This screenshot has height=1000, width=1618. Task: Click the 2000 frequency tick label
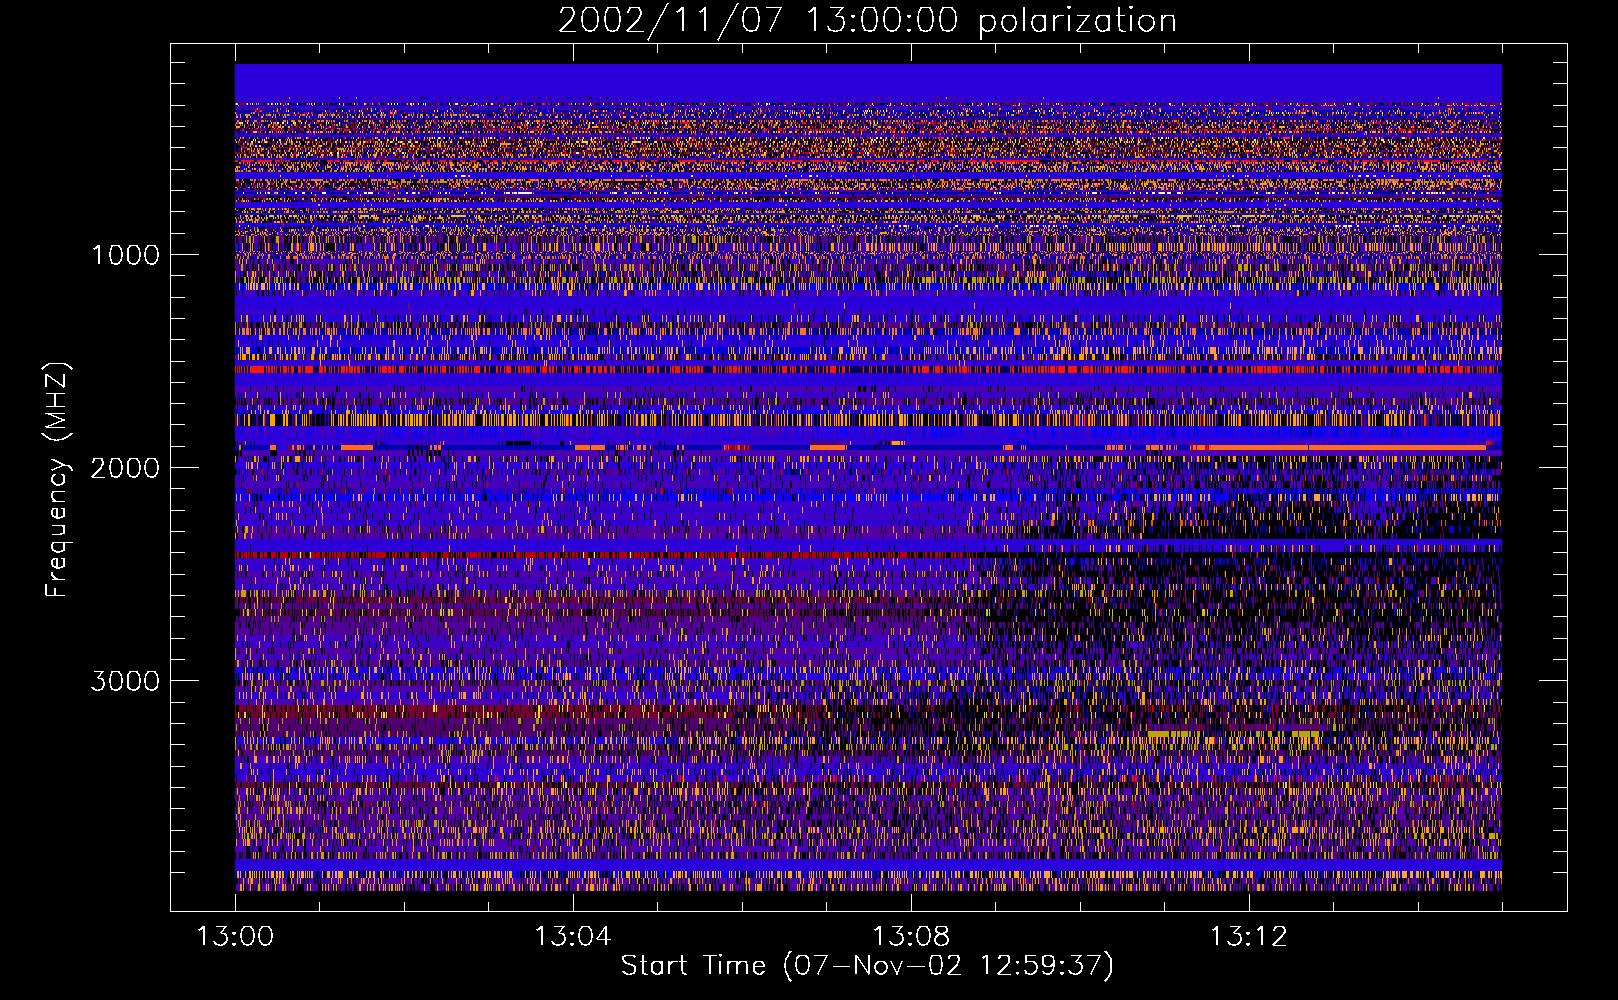(x=125, y=468)
